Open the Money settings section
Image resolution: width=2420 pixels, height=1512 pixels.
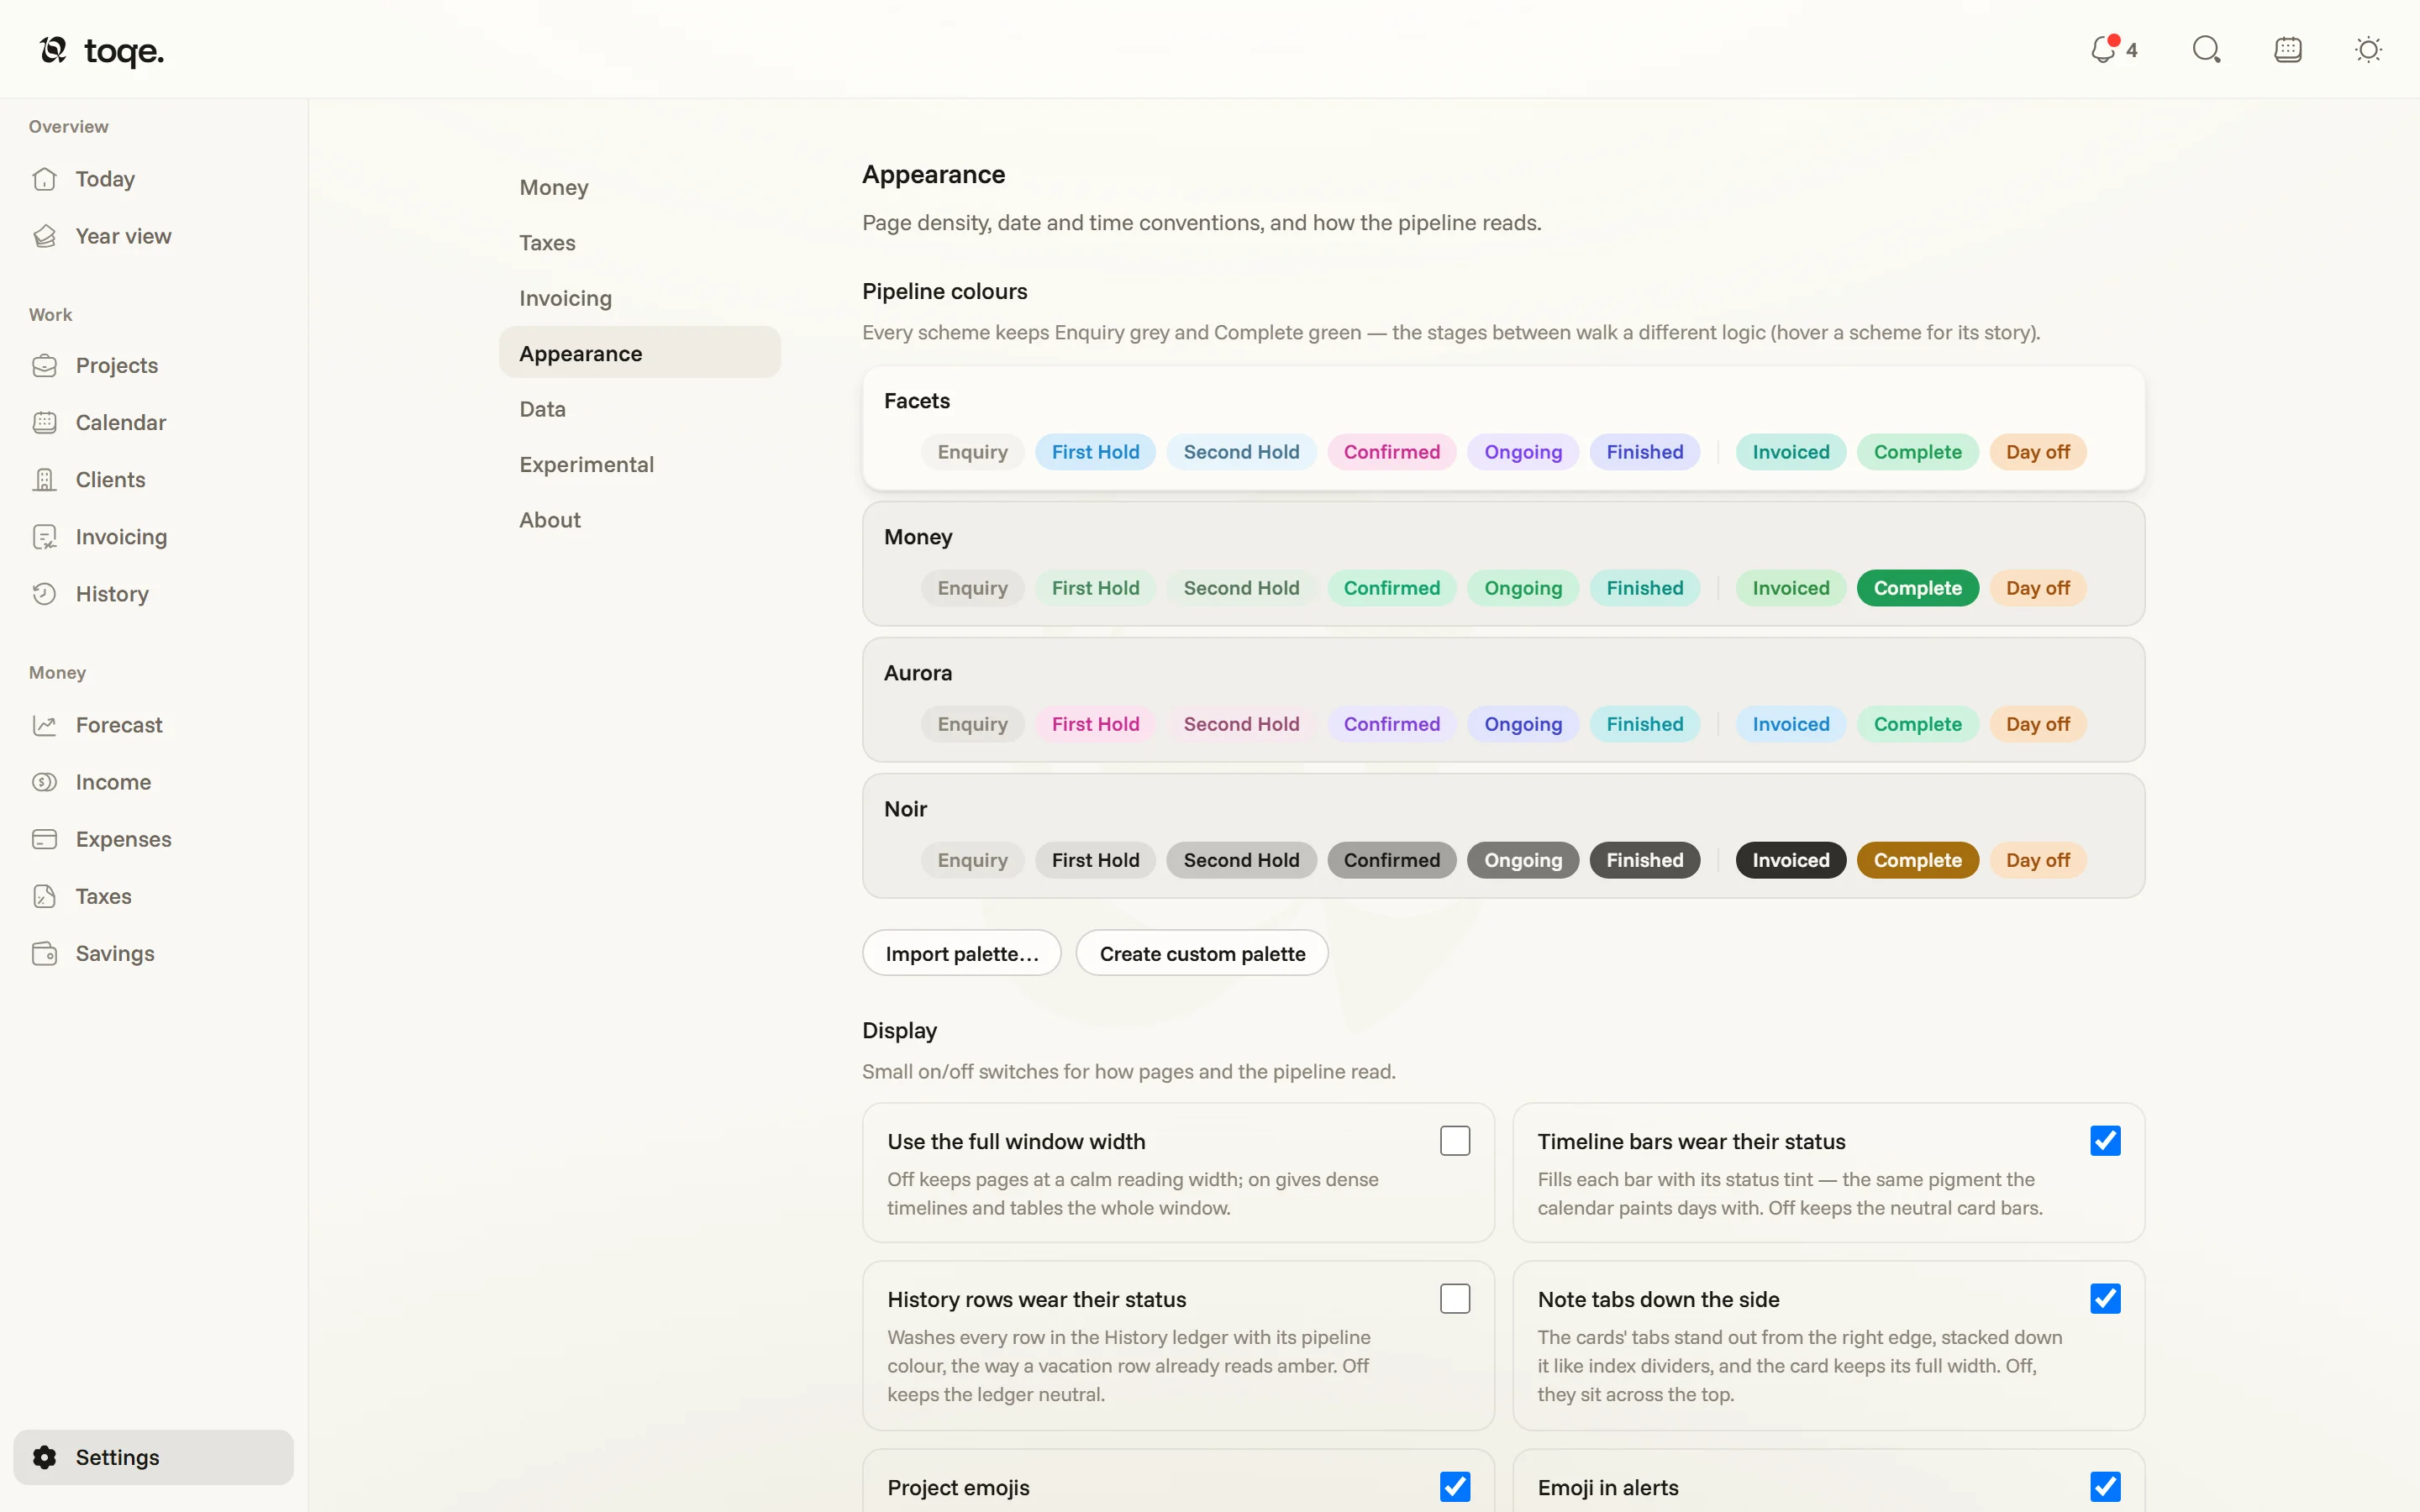click(x=640, y=187)
